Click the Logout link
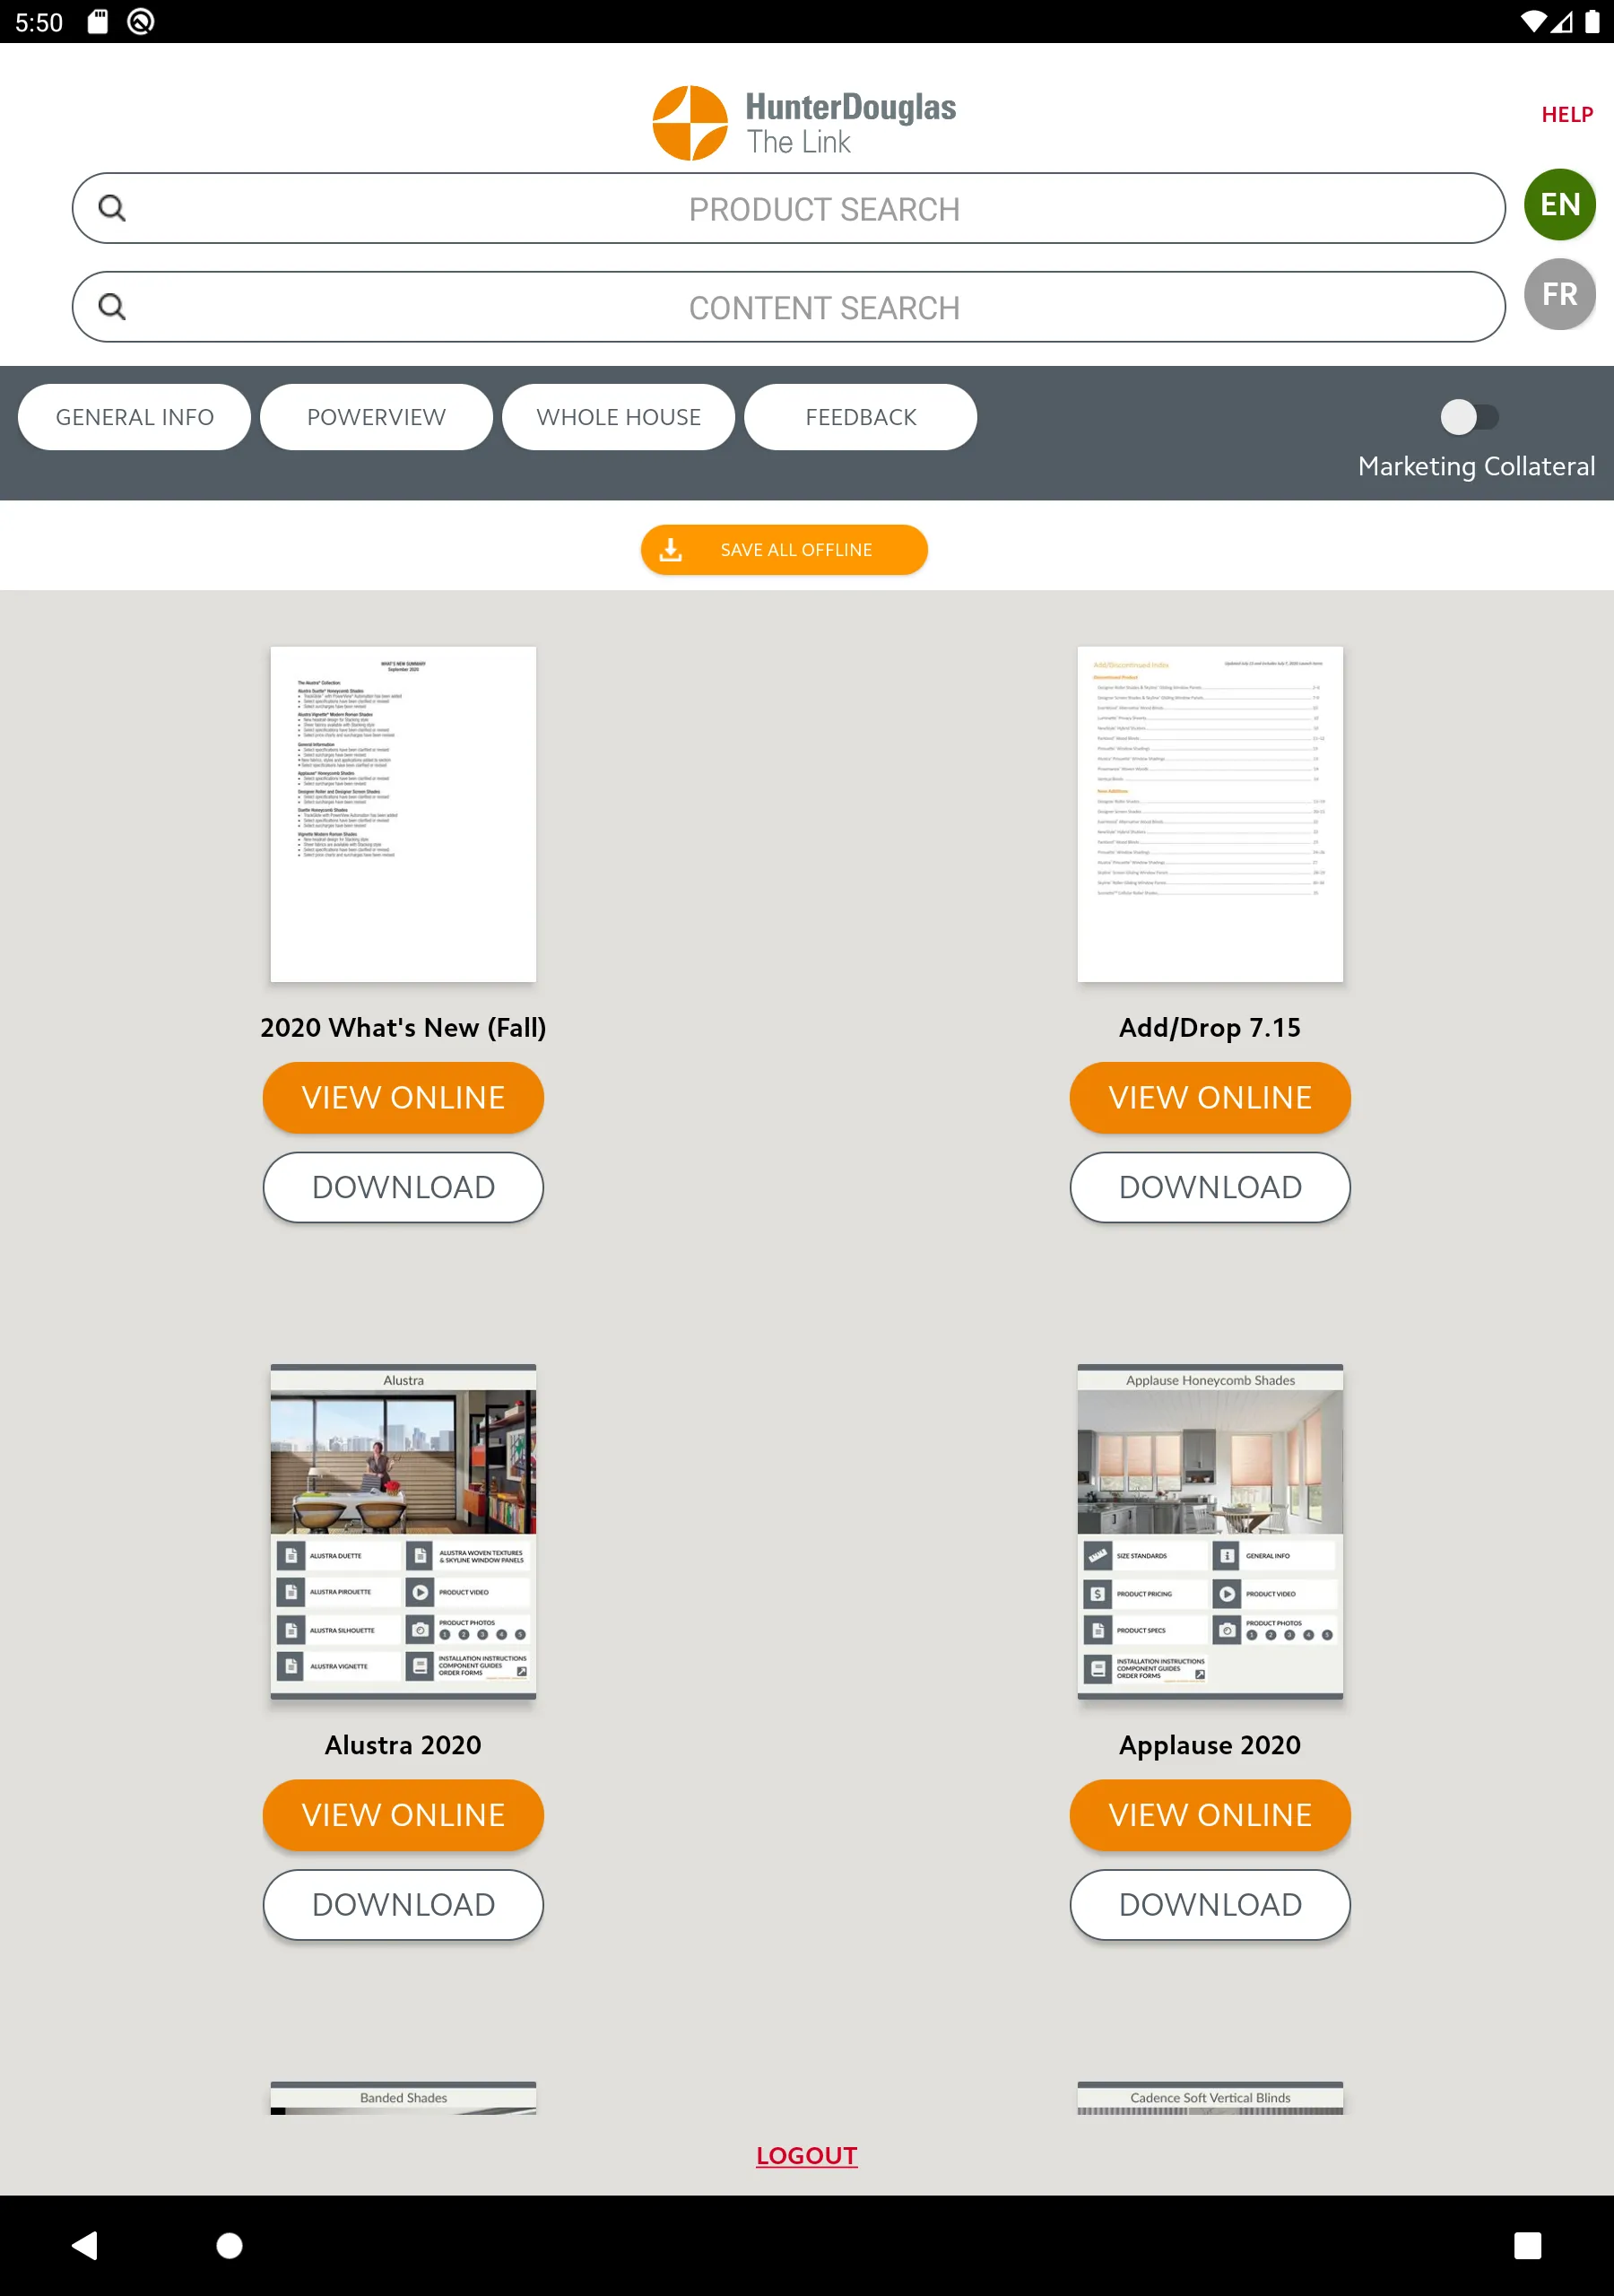This screenshot has width=1614, height=2296. (807, 2155)
